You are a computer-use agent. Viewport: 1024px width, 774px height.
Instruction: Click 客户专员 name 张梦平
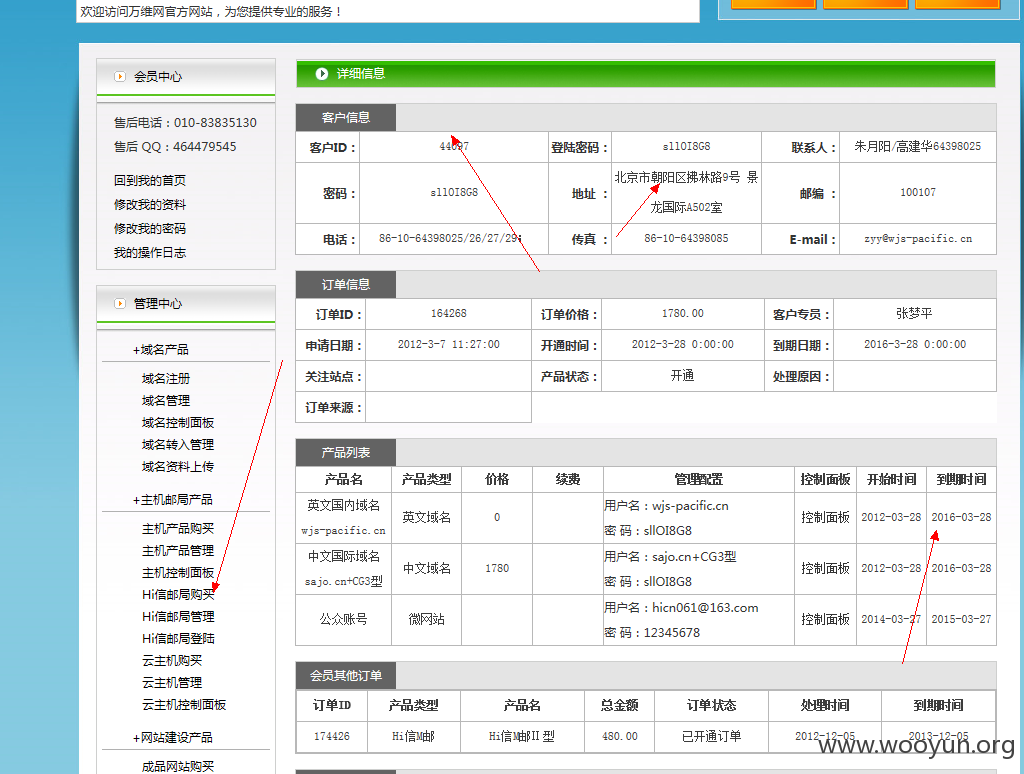(x=914, y=314)
